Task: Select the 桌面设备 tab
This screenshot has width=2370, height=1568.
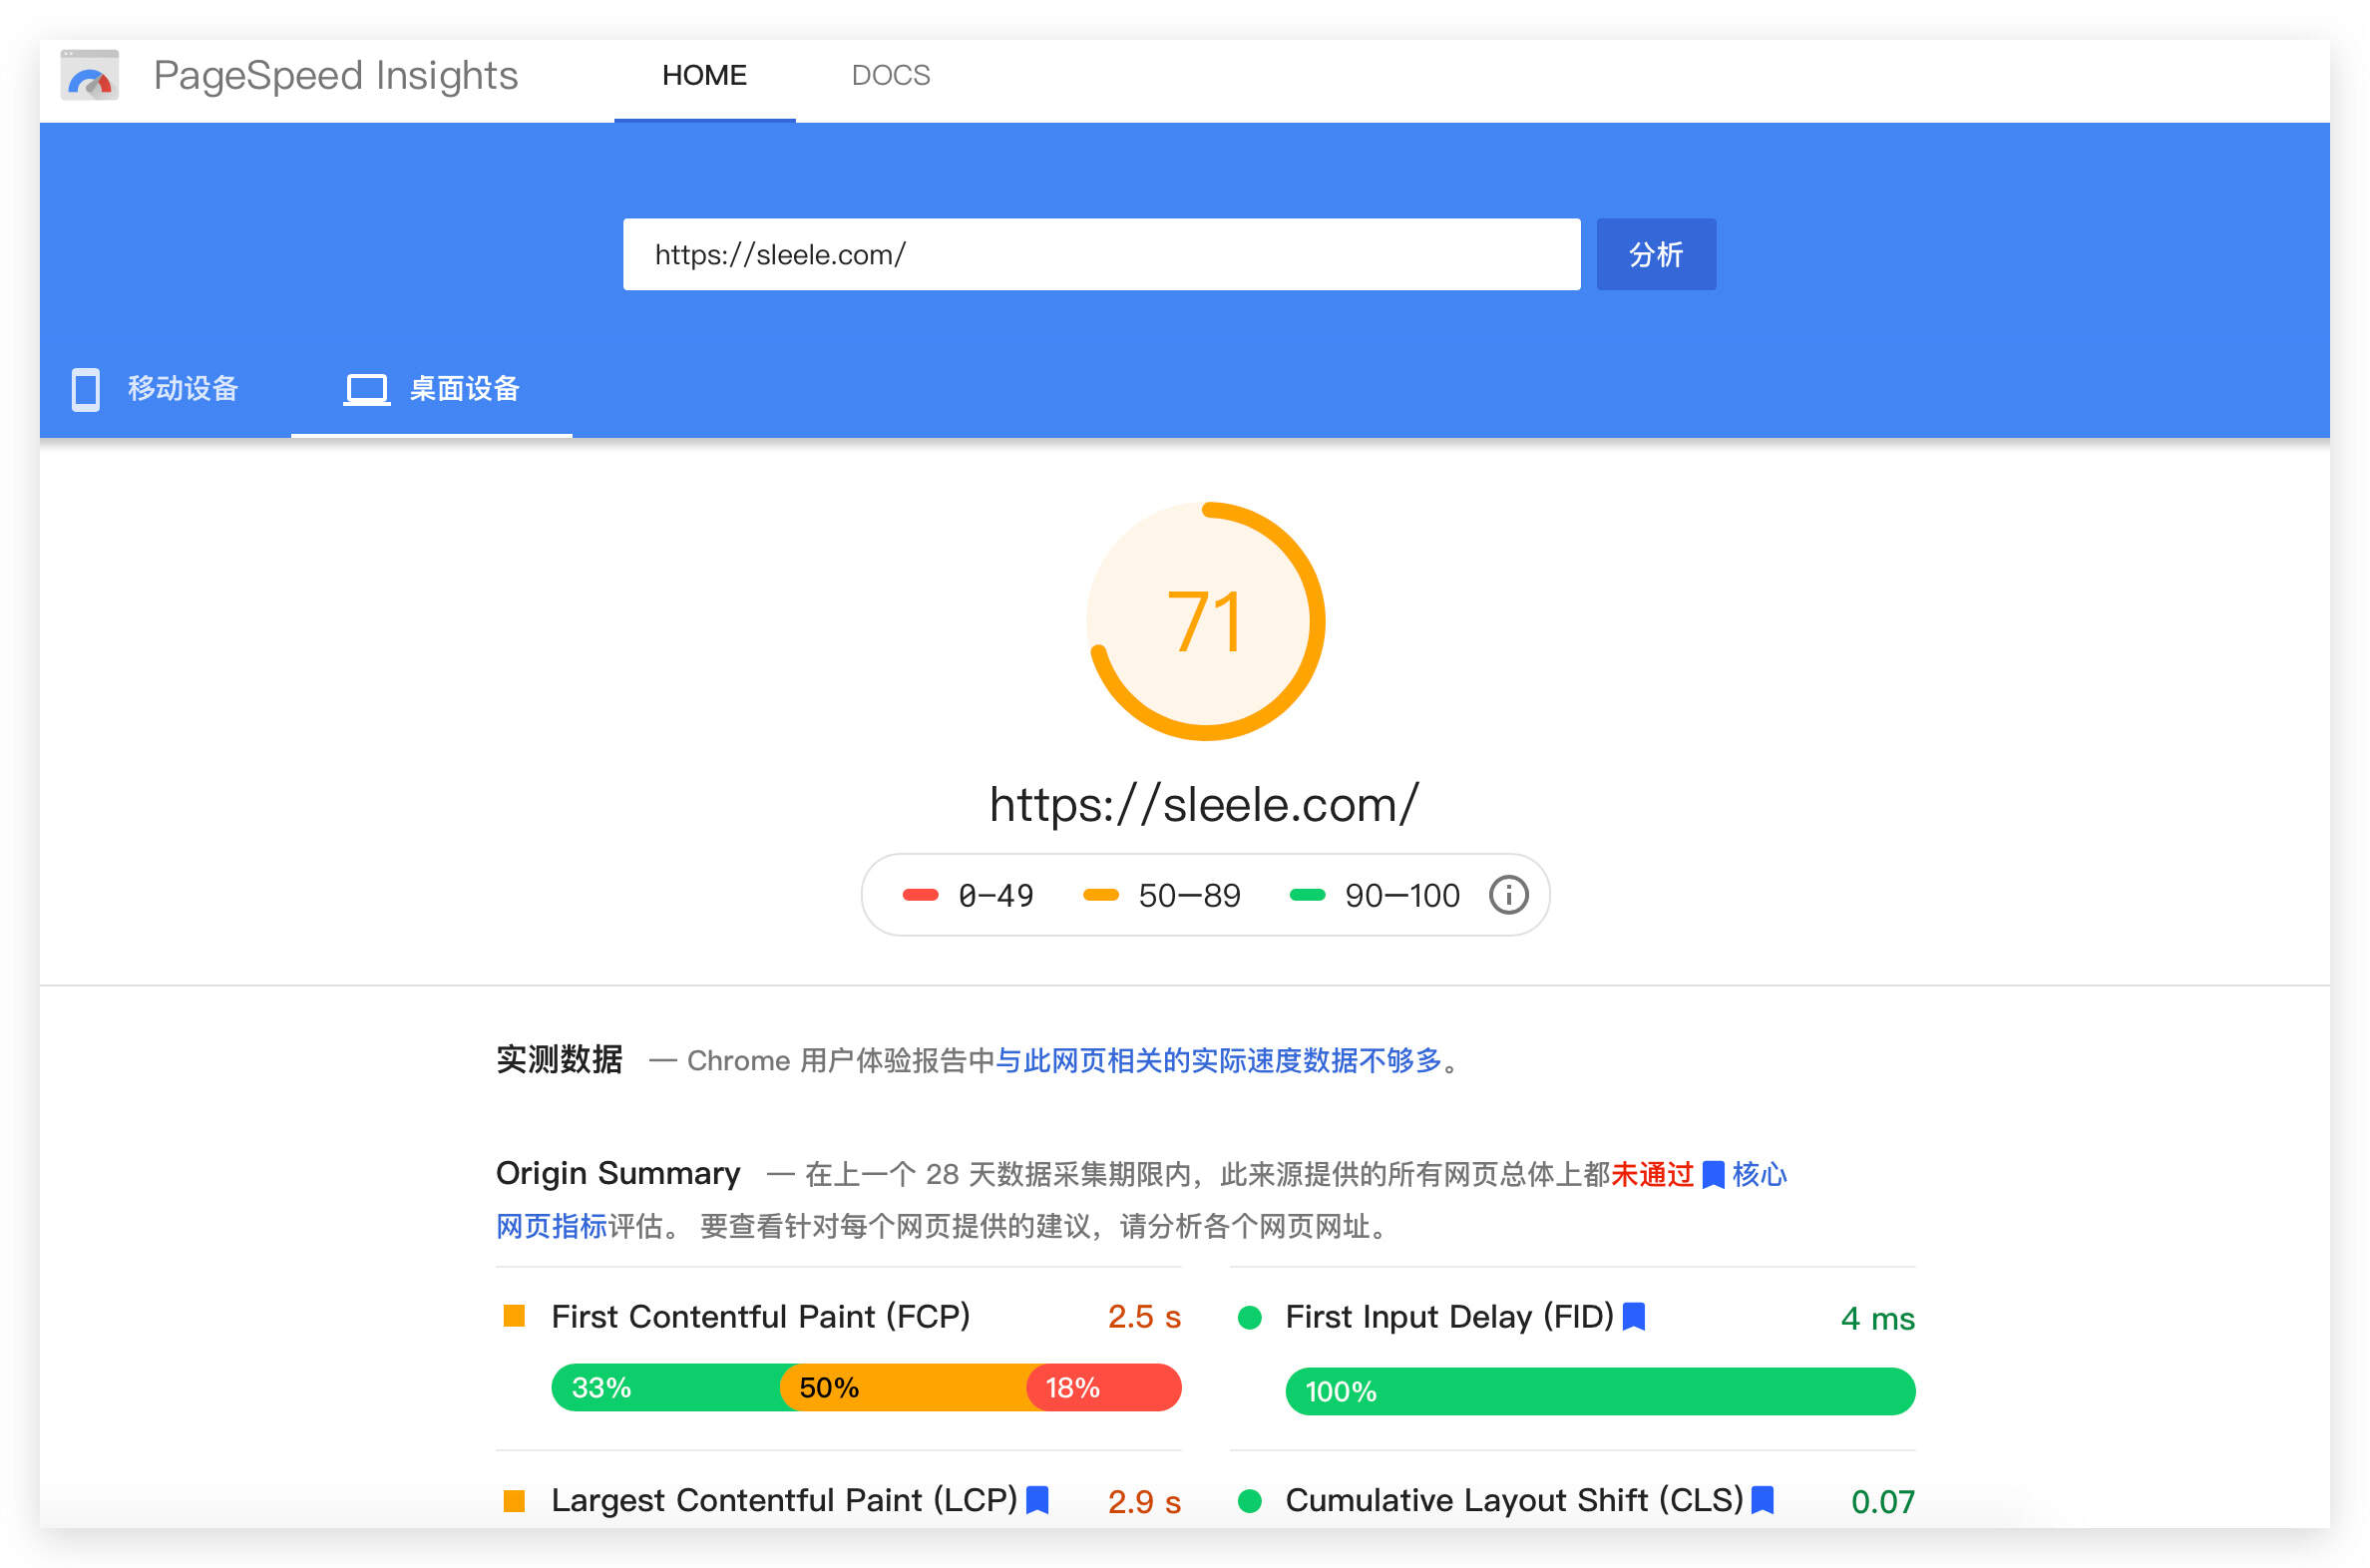Action: click(x=431, y=389)
